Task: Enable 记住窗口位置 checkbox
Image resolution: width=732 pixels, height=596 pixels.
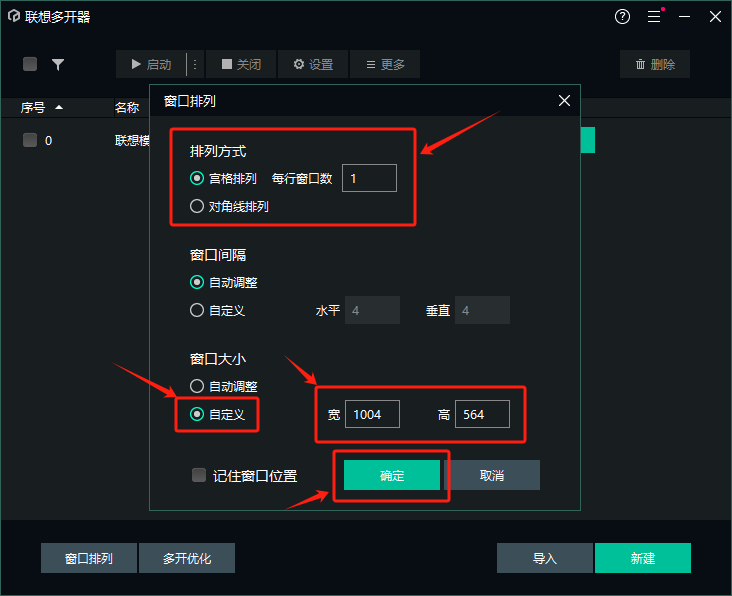Action: tap(199, 475)
